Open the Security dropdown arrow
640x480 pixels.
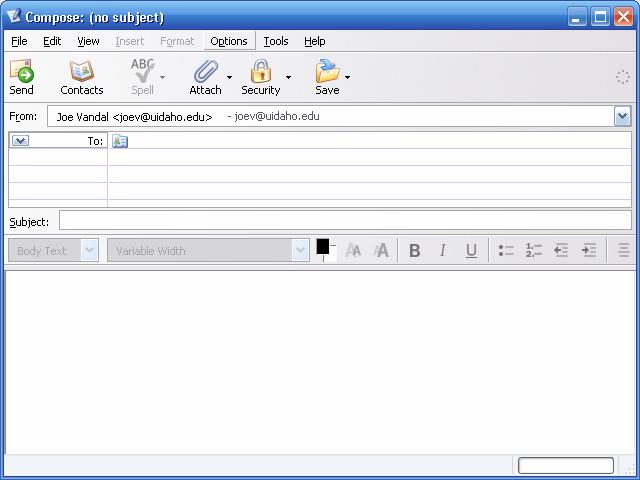pos(288,77)
